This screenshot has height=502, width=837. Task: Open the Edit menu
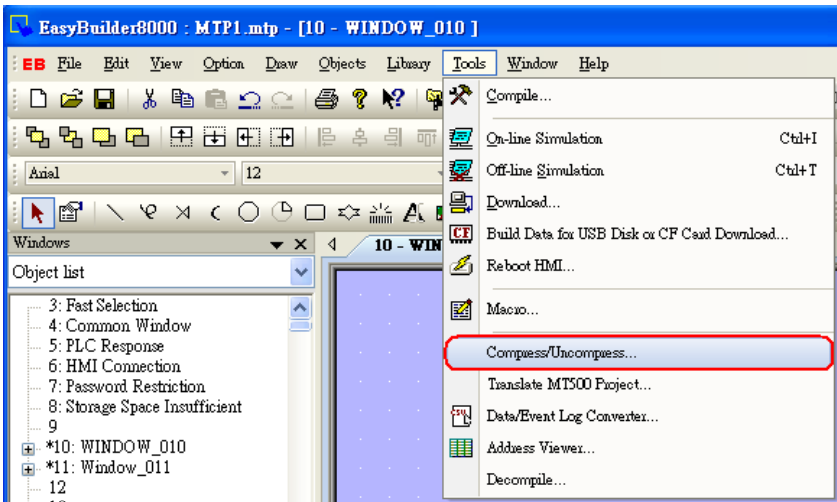[x=116, y=64]
